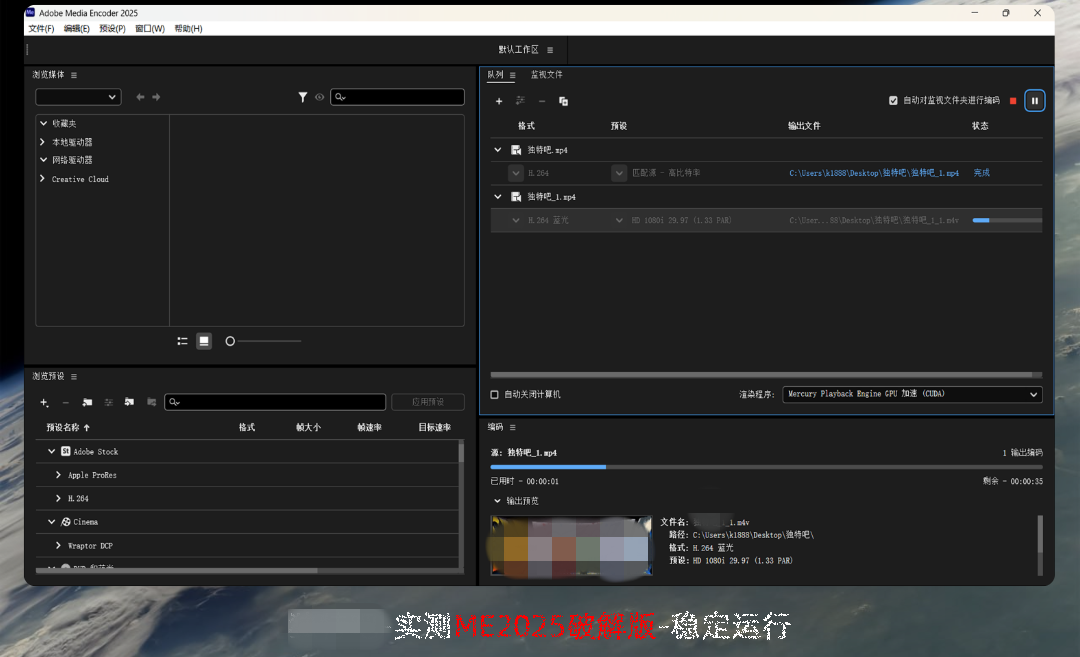This screenshot has height=657, width=1080.
Task: Collapse the 独特吧.mp4 queue item
Action: (x=498, y=149)
